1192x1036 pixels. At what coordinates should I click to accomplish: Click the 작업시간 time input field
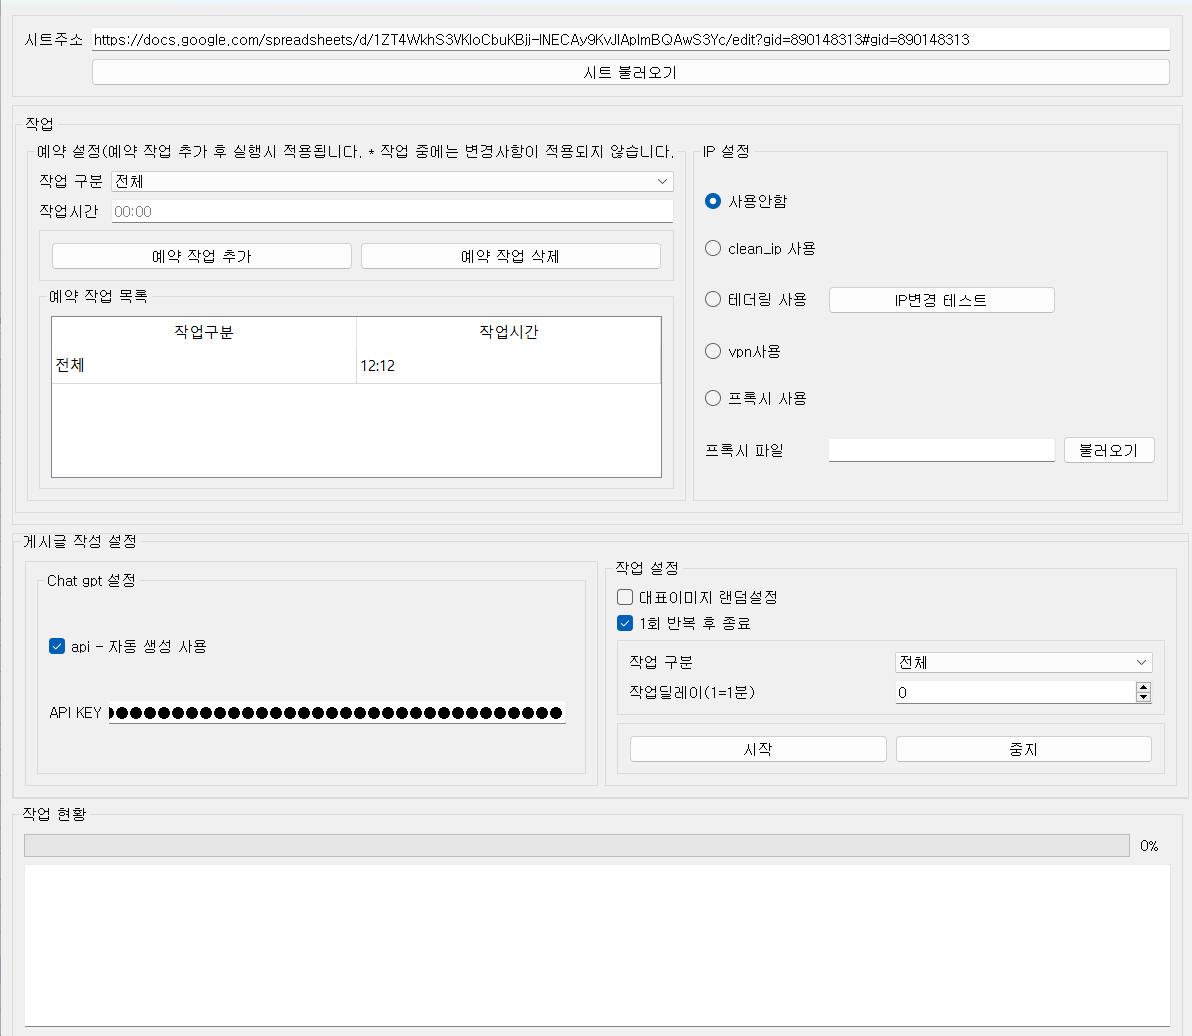tap(392, 212)
